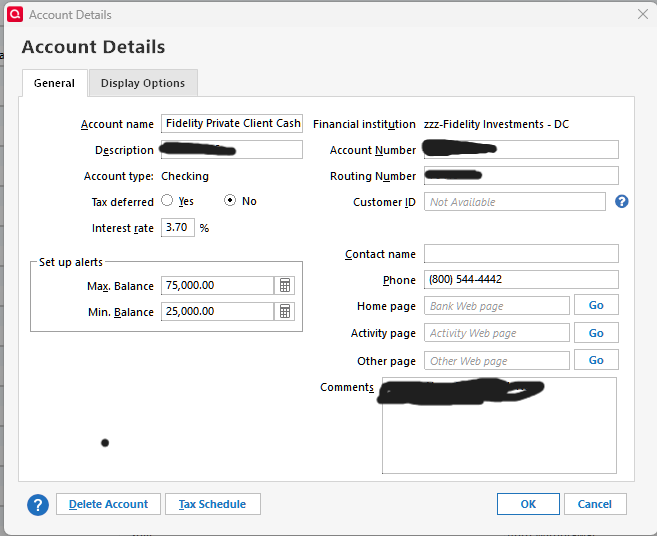Click the Customer ID field

click(515, 202)
